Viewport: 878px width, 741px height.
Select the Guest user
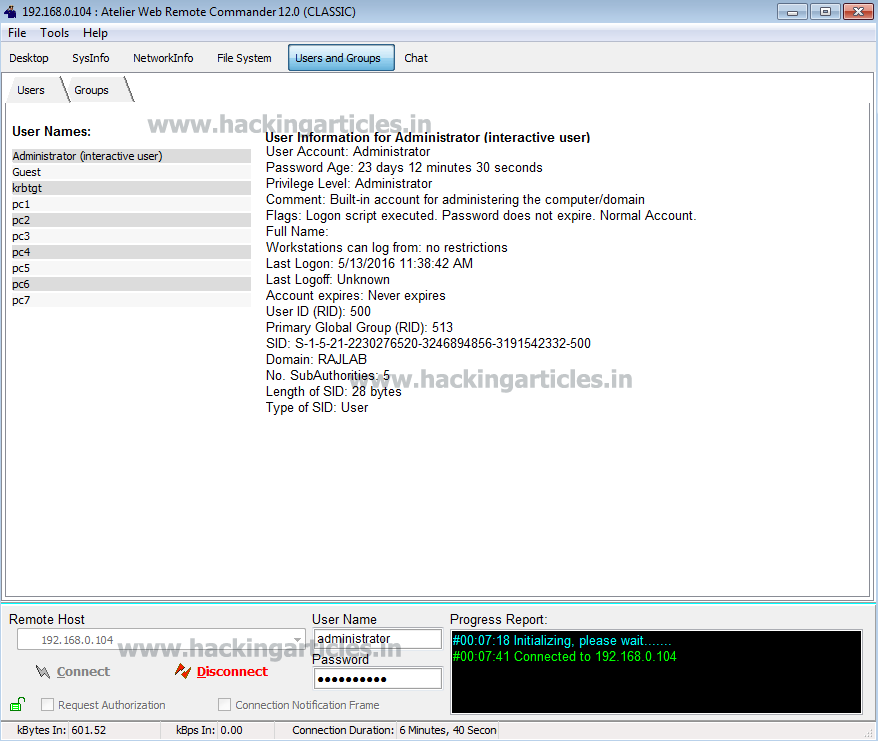131,172
